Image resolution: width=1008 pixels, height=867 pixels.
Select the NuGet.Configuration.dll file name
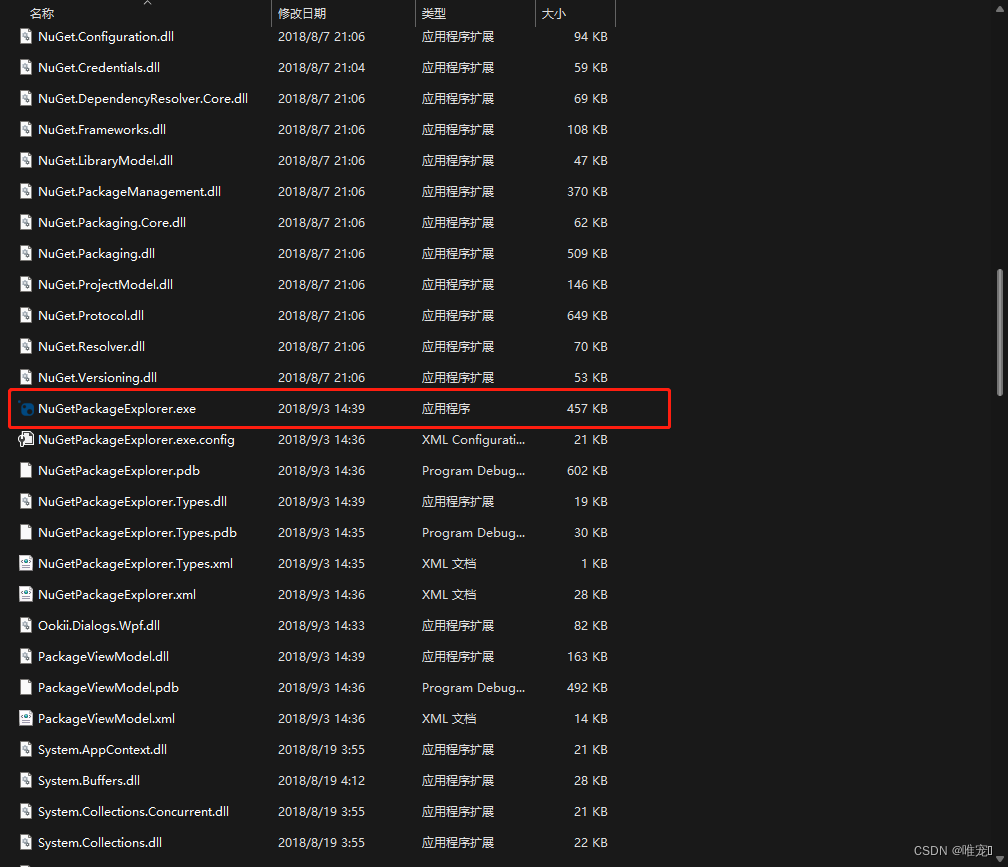(105, 37)
